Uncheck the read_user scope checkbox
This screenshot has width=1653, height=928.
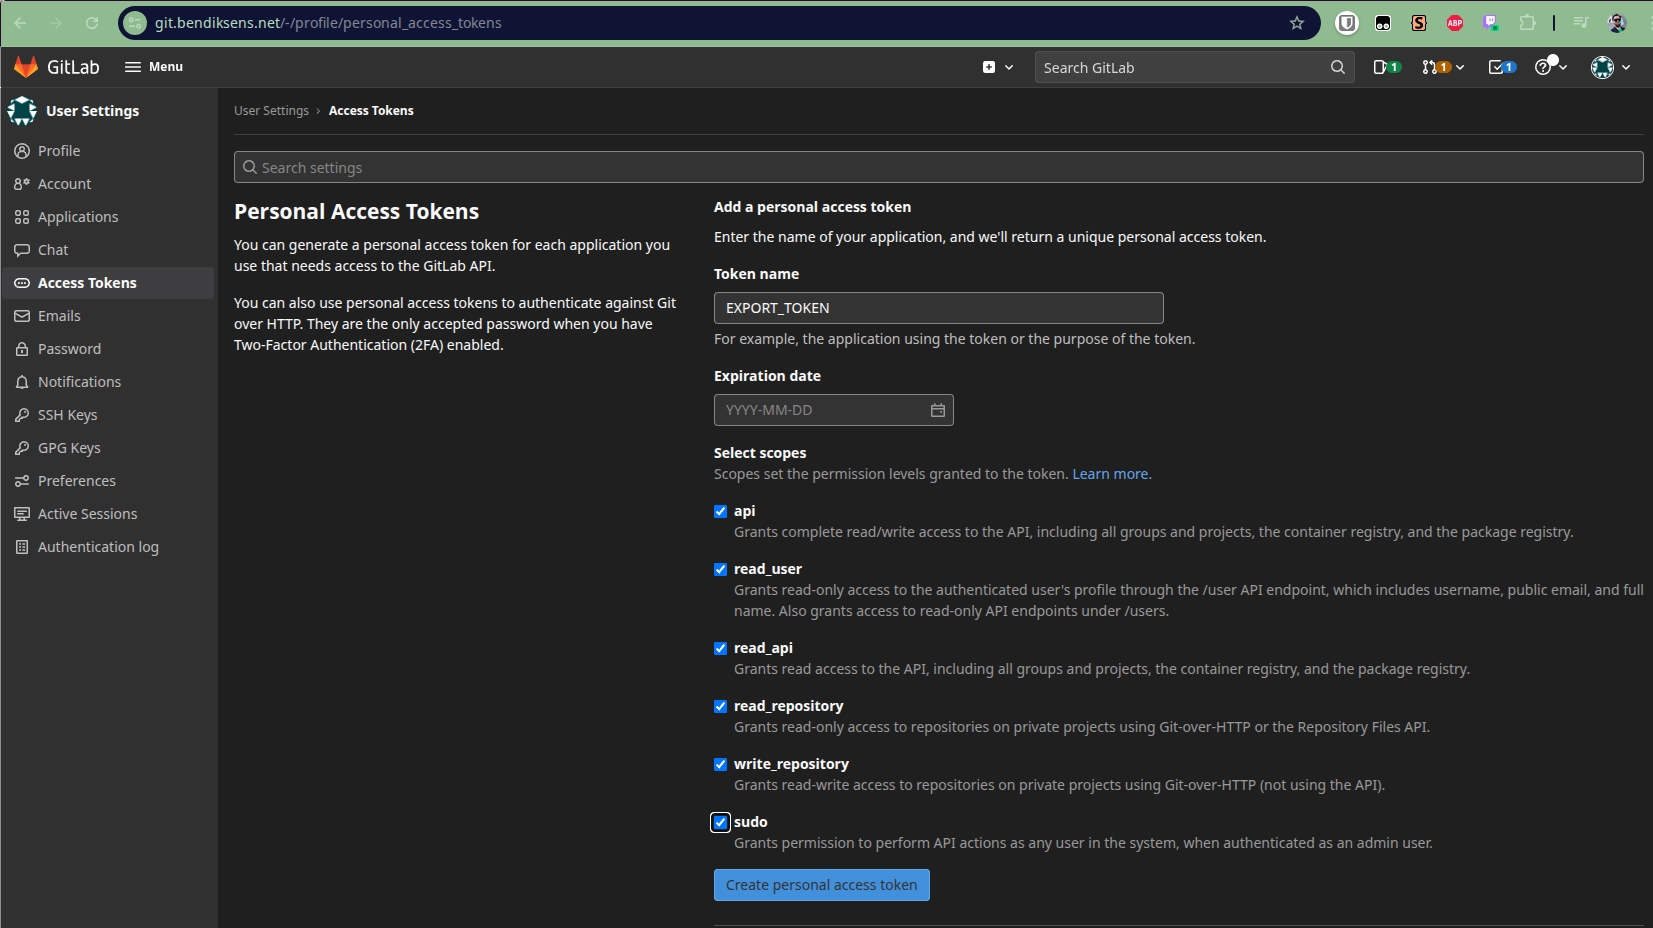(720, 569)
